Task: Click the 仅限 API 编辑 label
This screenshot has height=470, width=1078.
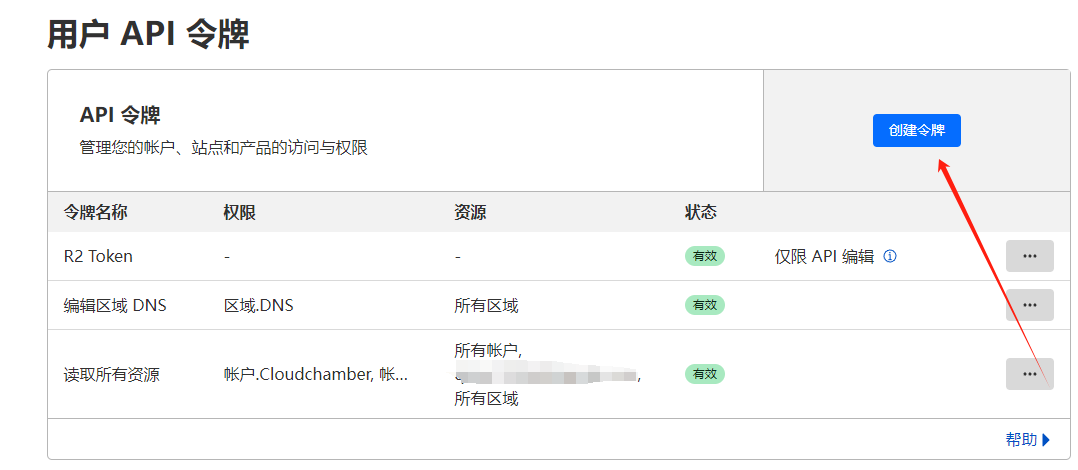Action: pyautogui.click(x=824, y=256)
